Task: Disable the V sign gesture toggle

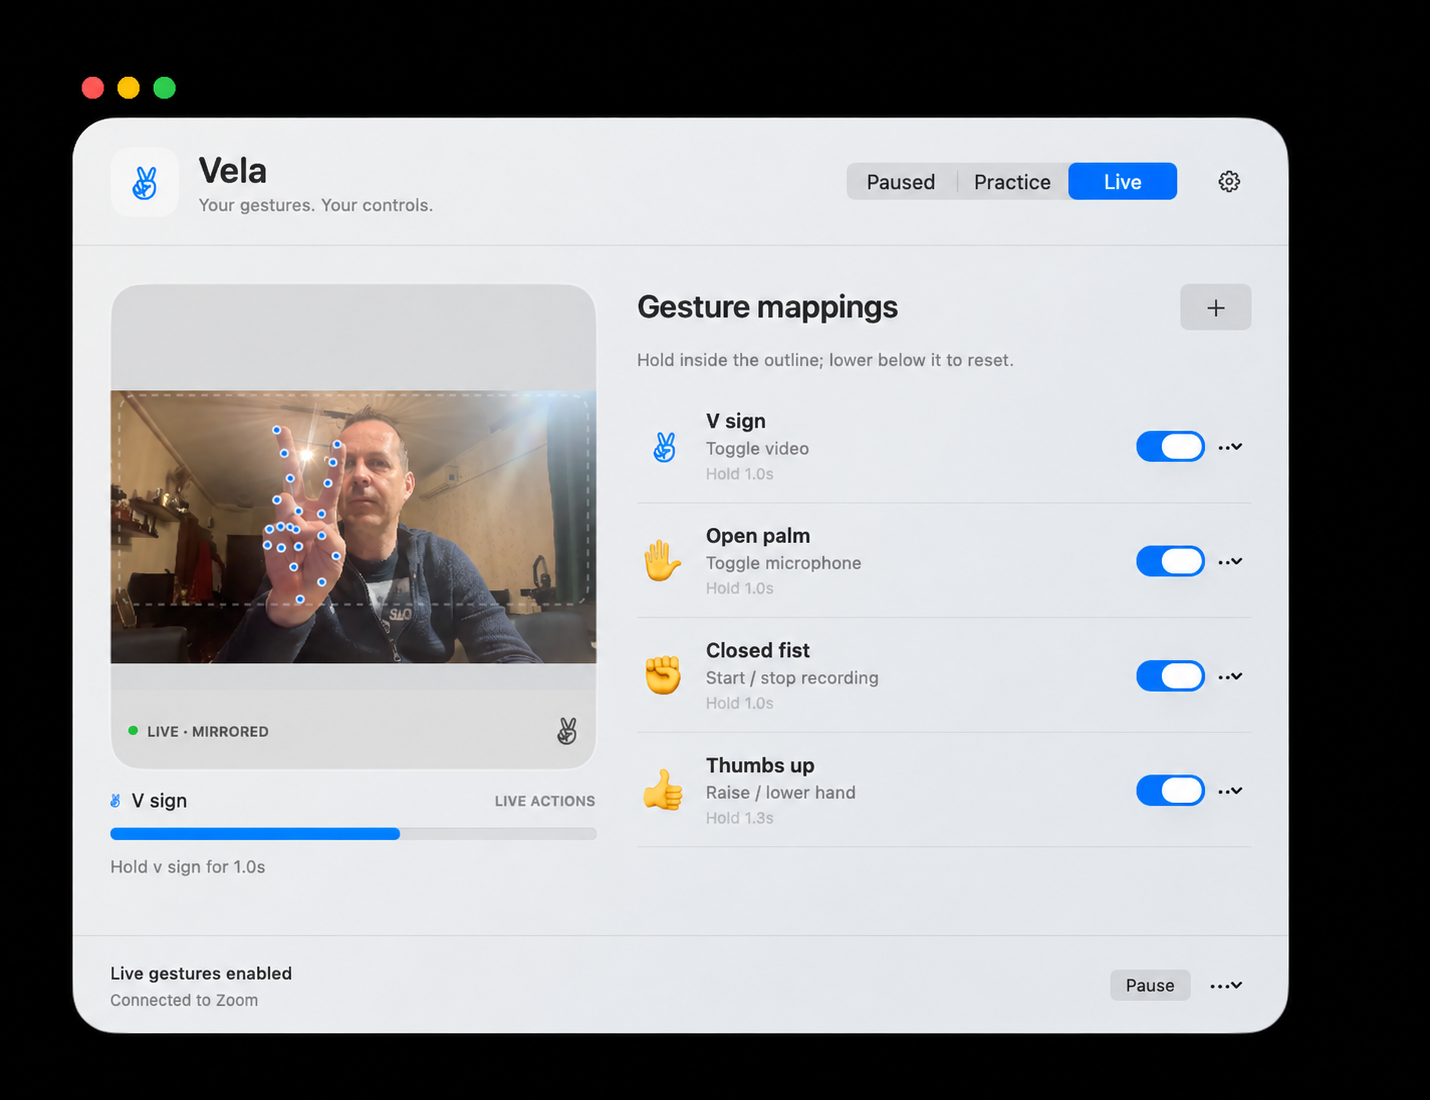Action: coord(1170,447)
